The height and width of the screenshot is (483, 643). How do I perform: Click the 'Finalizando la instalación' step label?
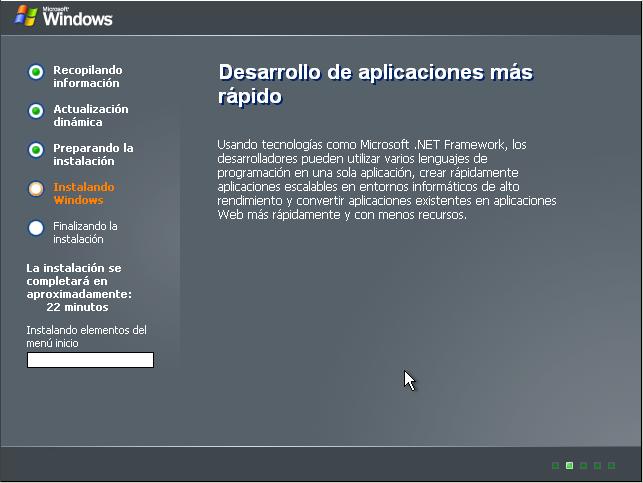click(x=85, y=232)
